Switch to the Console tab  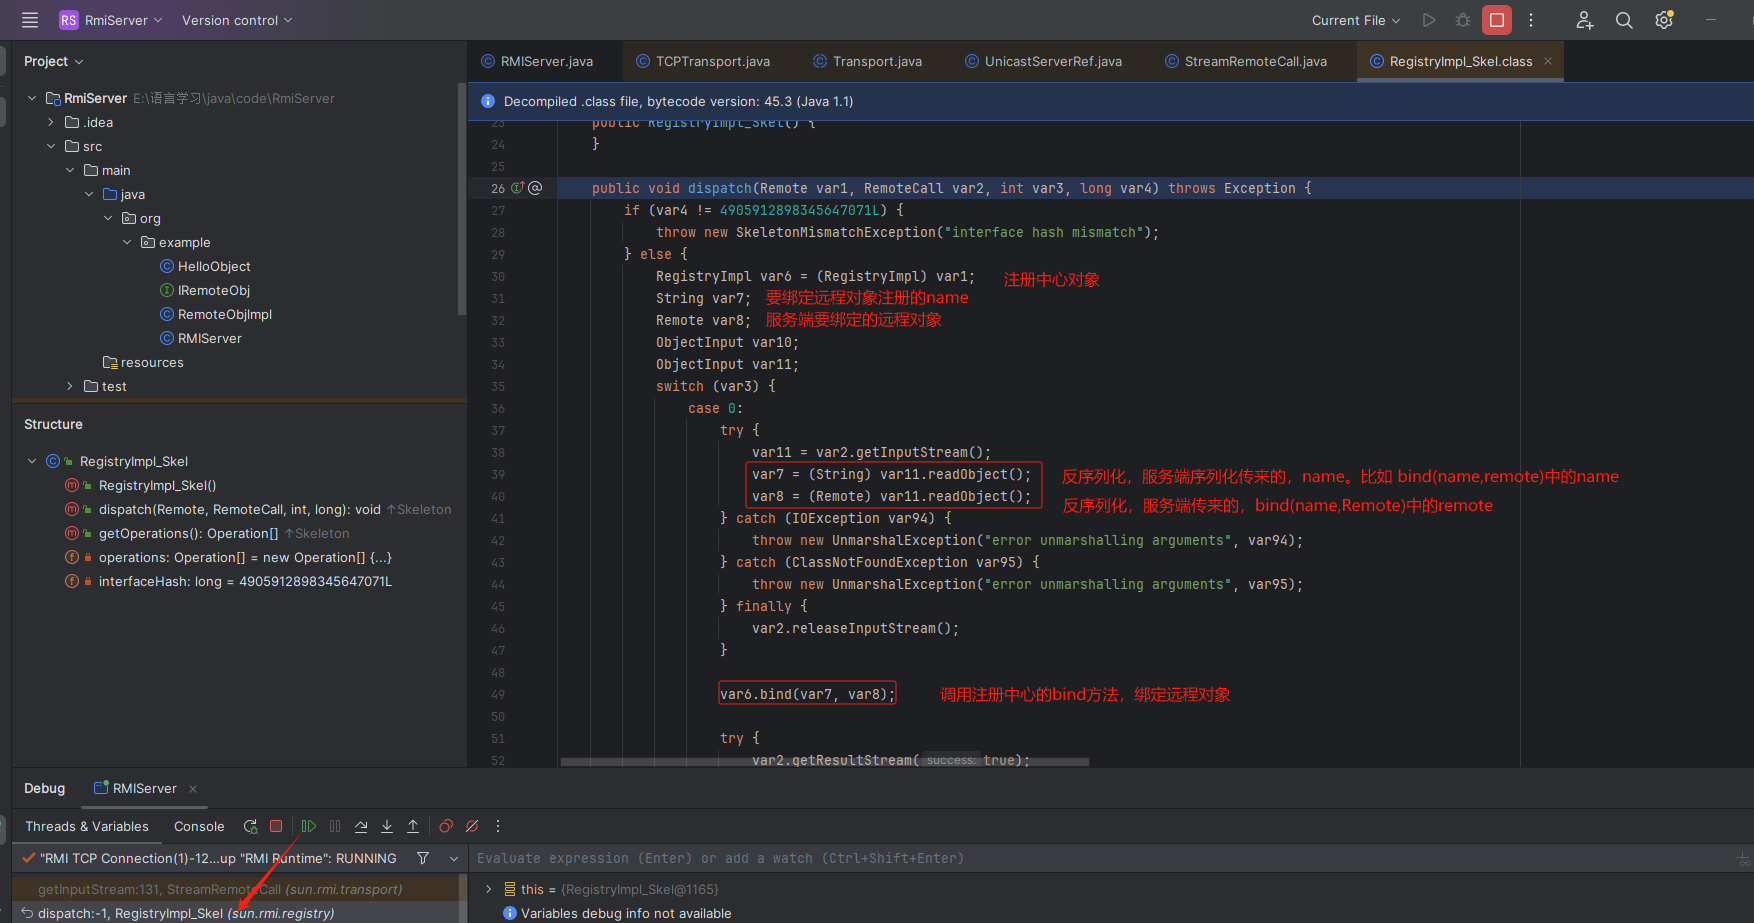199,826
